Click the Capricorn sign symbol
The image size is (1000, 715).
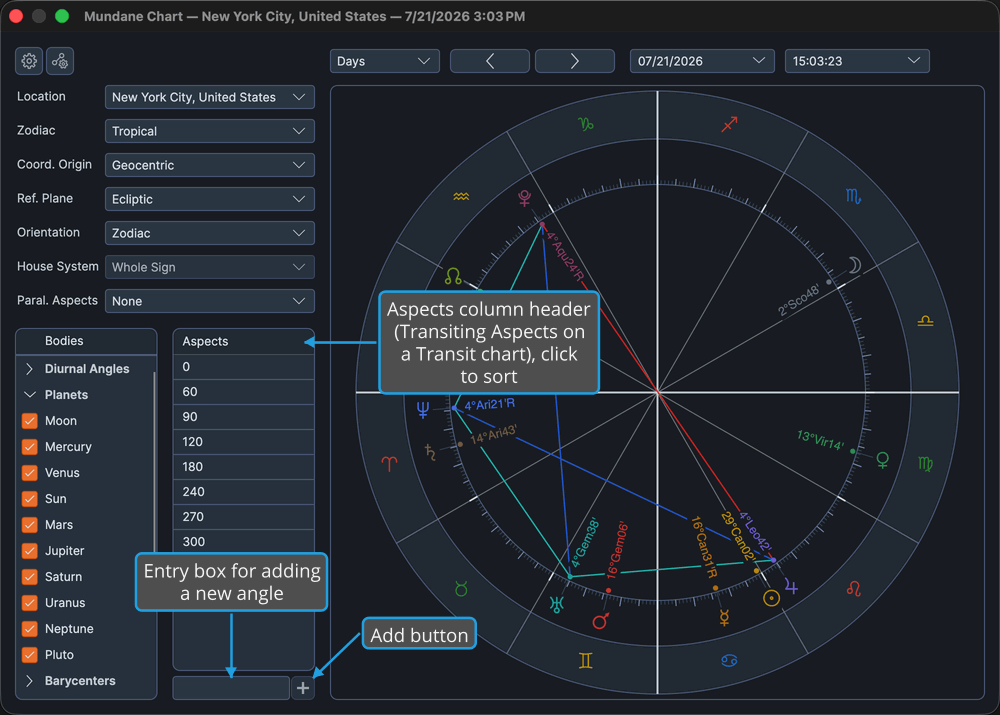585,124
